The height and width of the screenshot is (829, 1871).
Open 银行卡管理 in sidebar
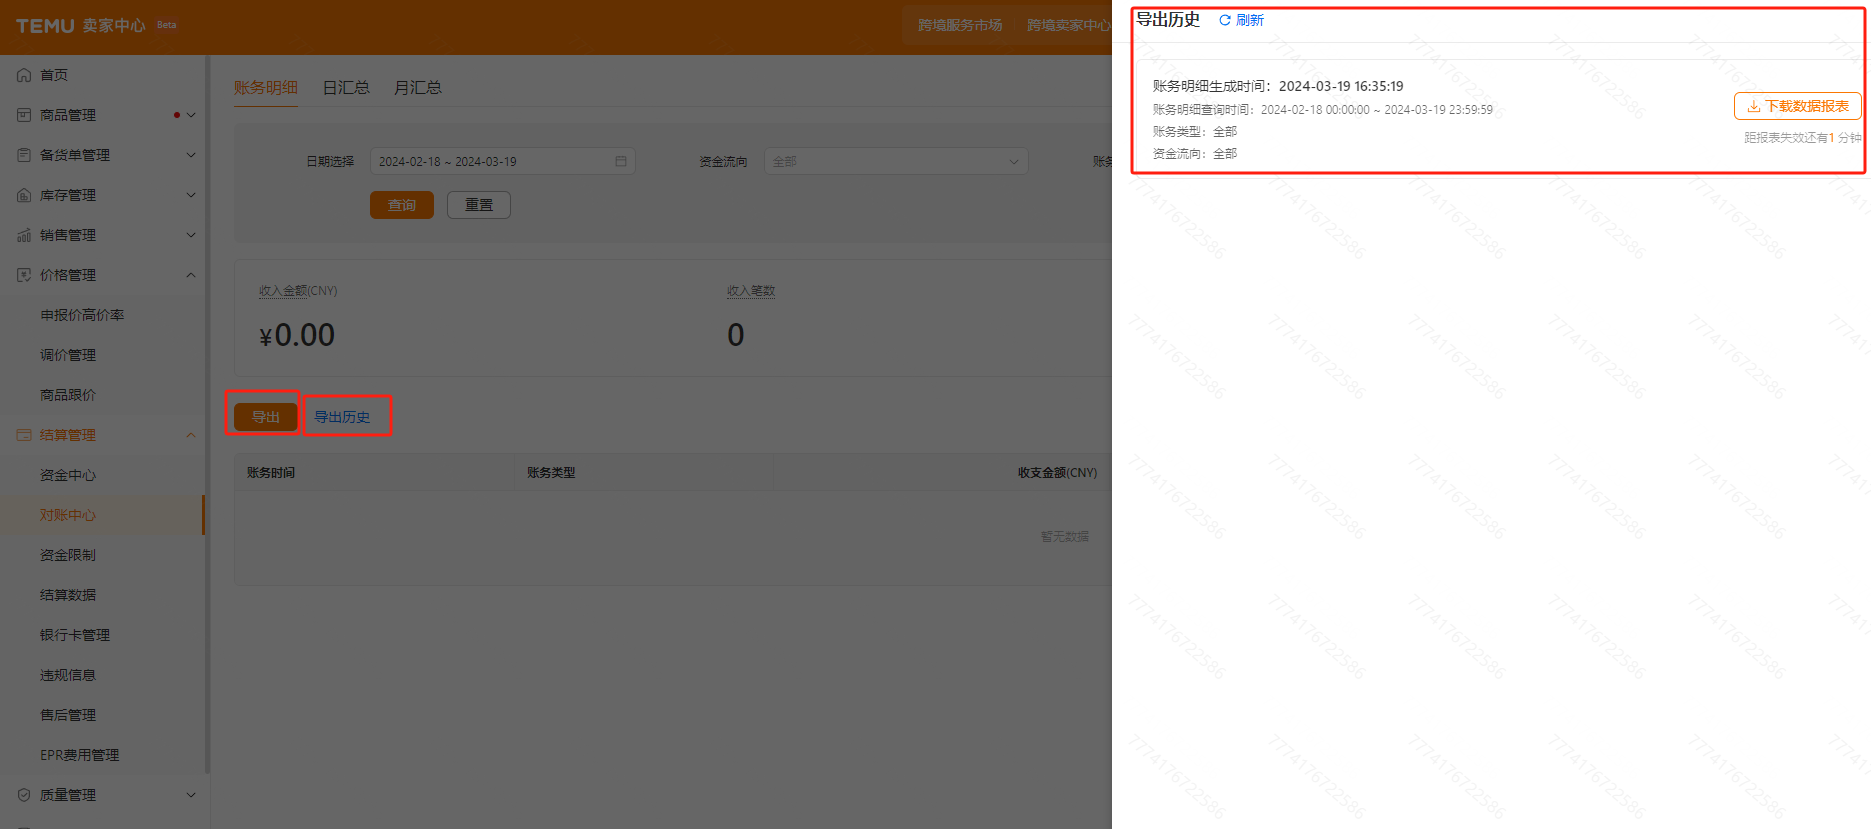[x=75, y=635]
